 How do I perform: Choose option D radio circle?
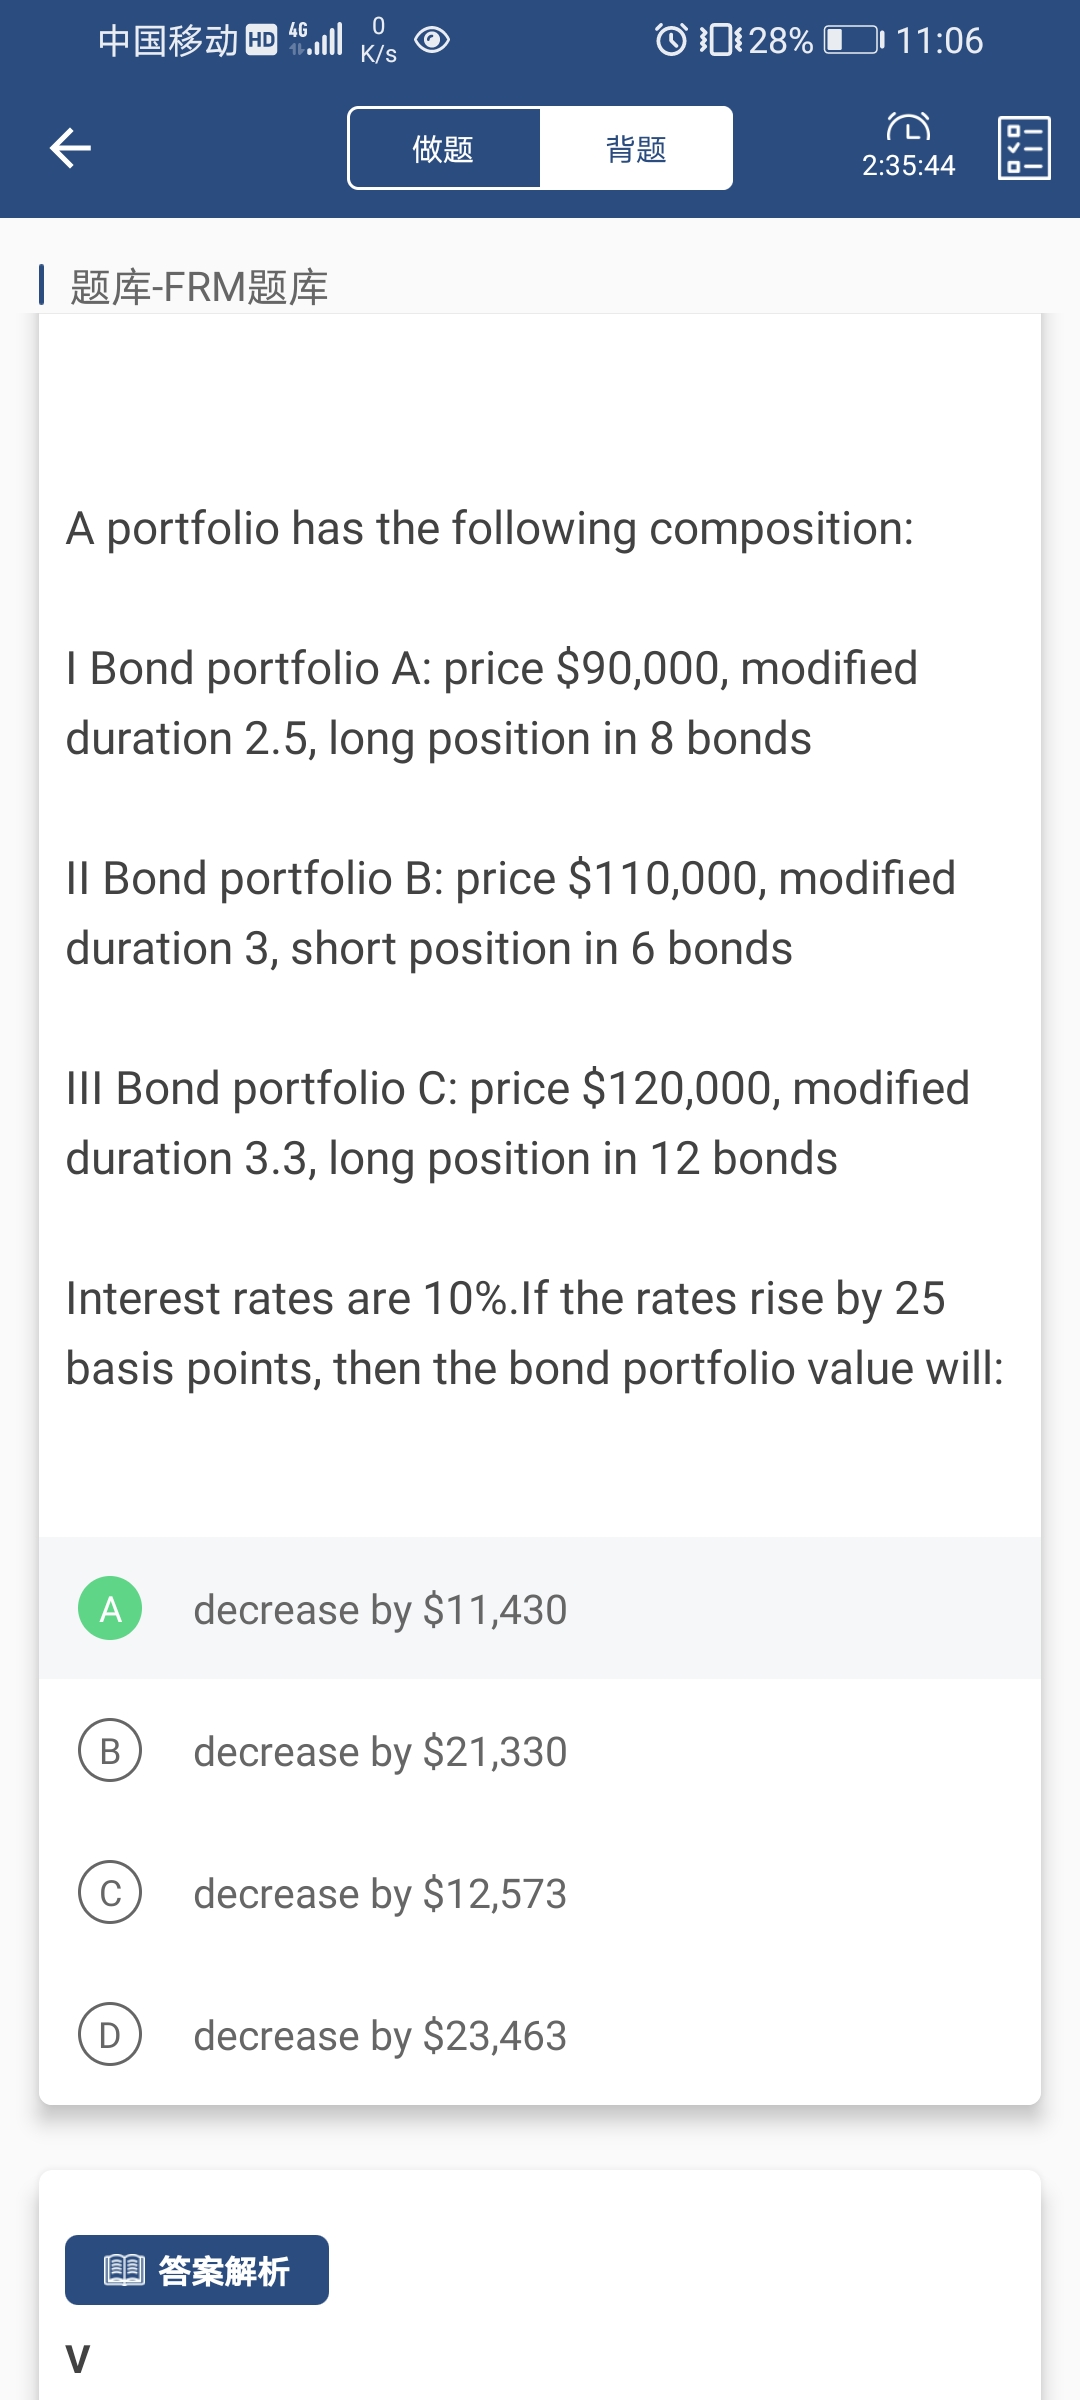click(110, 2034)
